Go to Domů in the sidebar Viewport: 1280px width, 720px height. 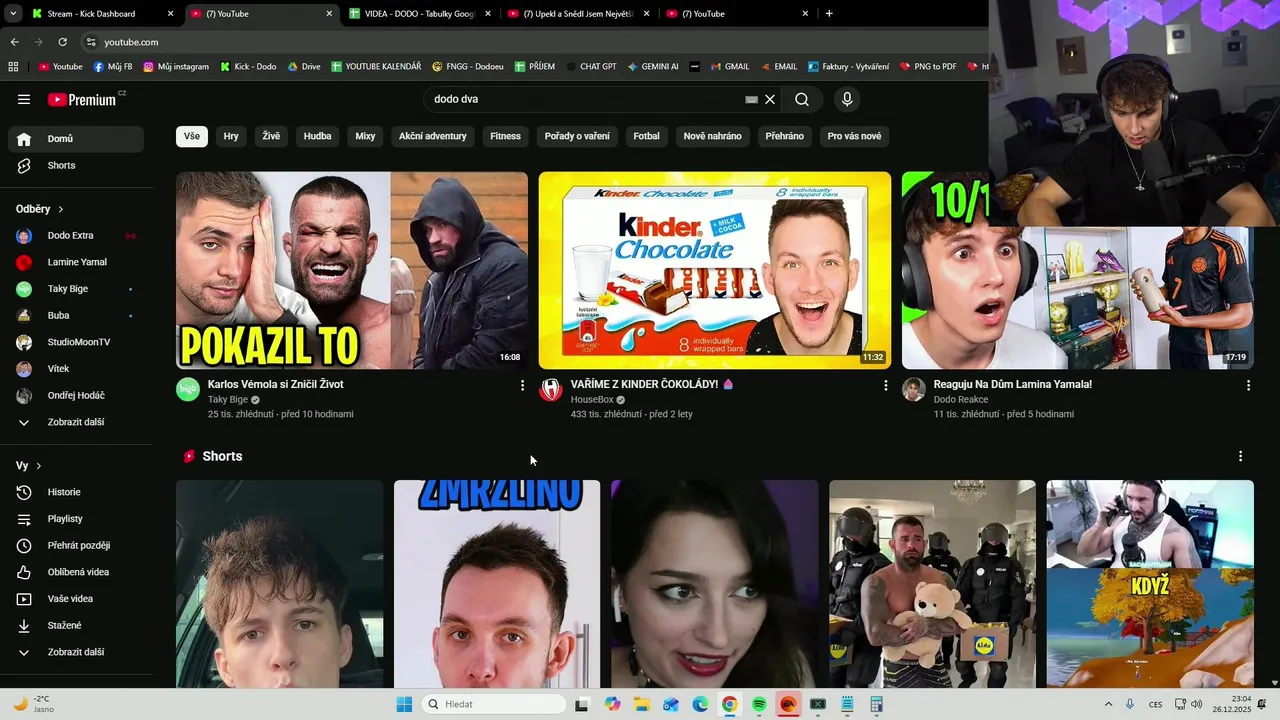tap(76, 139)
